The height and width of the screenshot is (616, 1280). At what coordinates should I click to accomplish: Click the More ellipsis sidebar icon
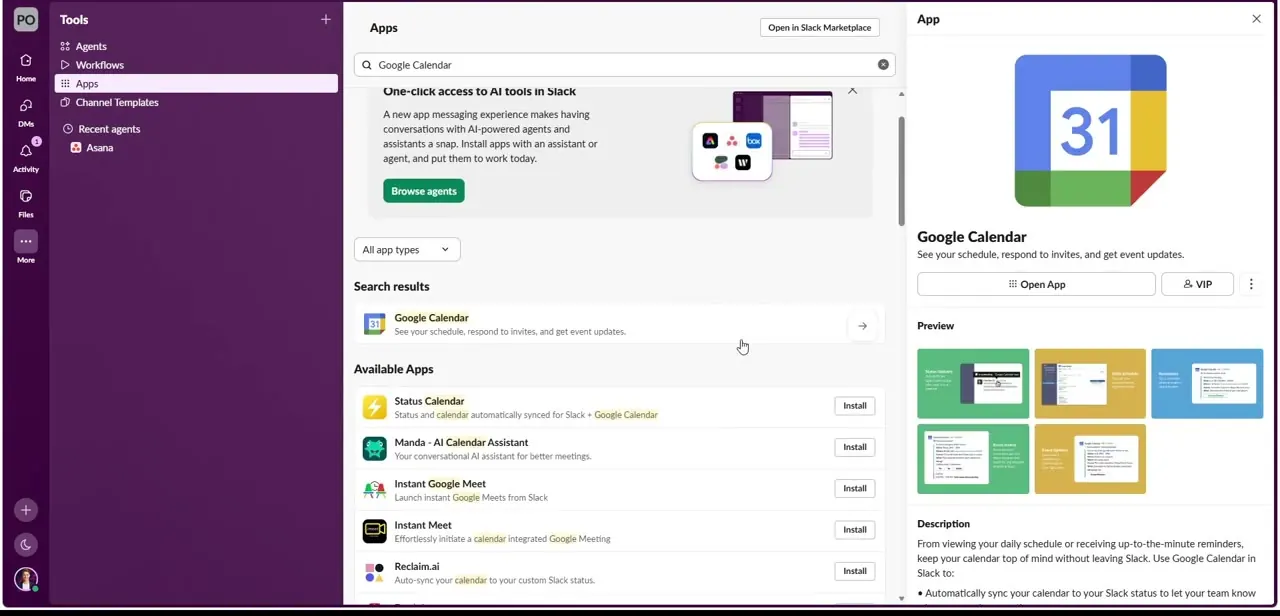click(x=26, y=241)
